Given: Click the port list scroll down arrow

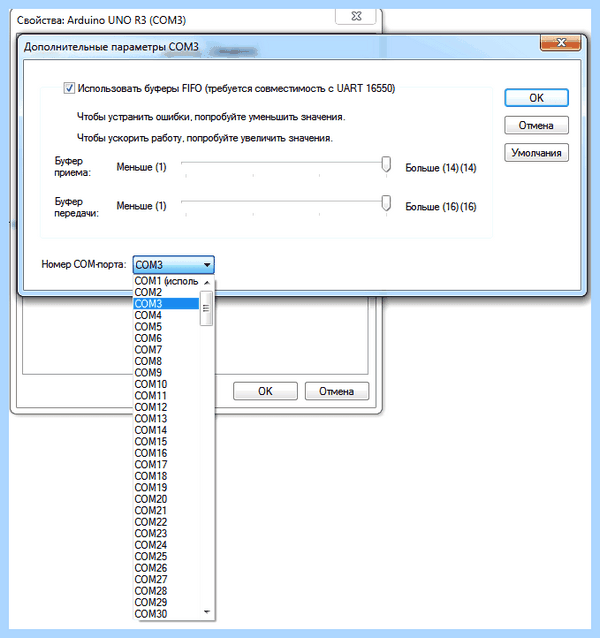Looking at the screenshot, I should 207,612.
